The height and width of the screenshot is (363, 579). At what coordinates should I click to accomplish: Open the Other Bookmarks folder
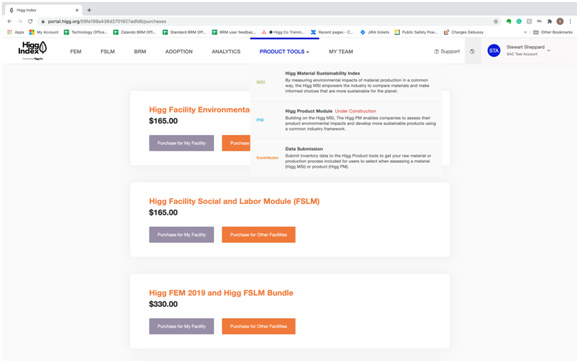[x=553, y=32]
